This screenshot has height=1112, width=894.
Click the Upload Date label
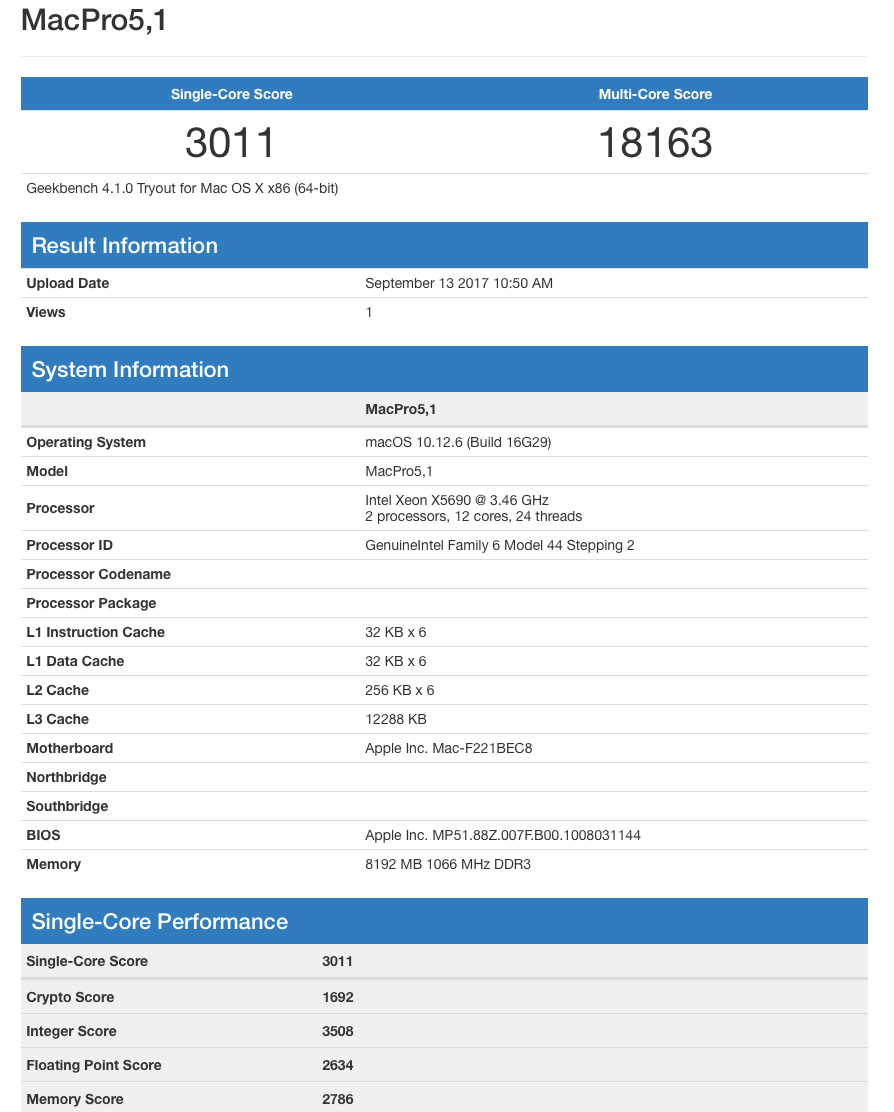click(68, 283)
